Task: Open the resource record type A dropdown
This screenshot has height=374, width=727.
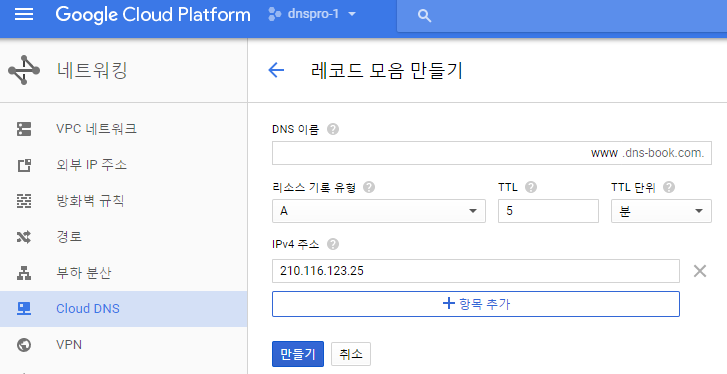Action: coord(379,211)
